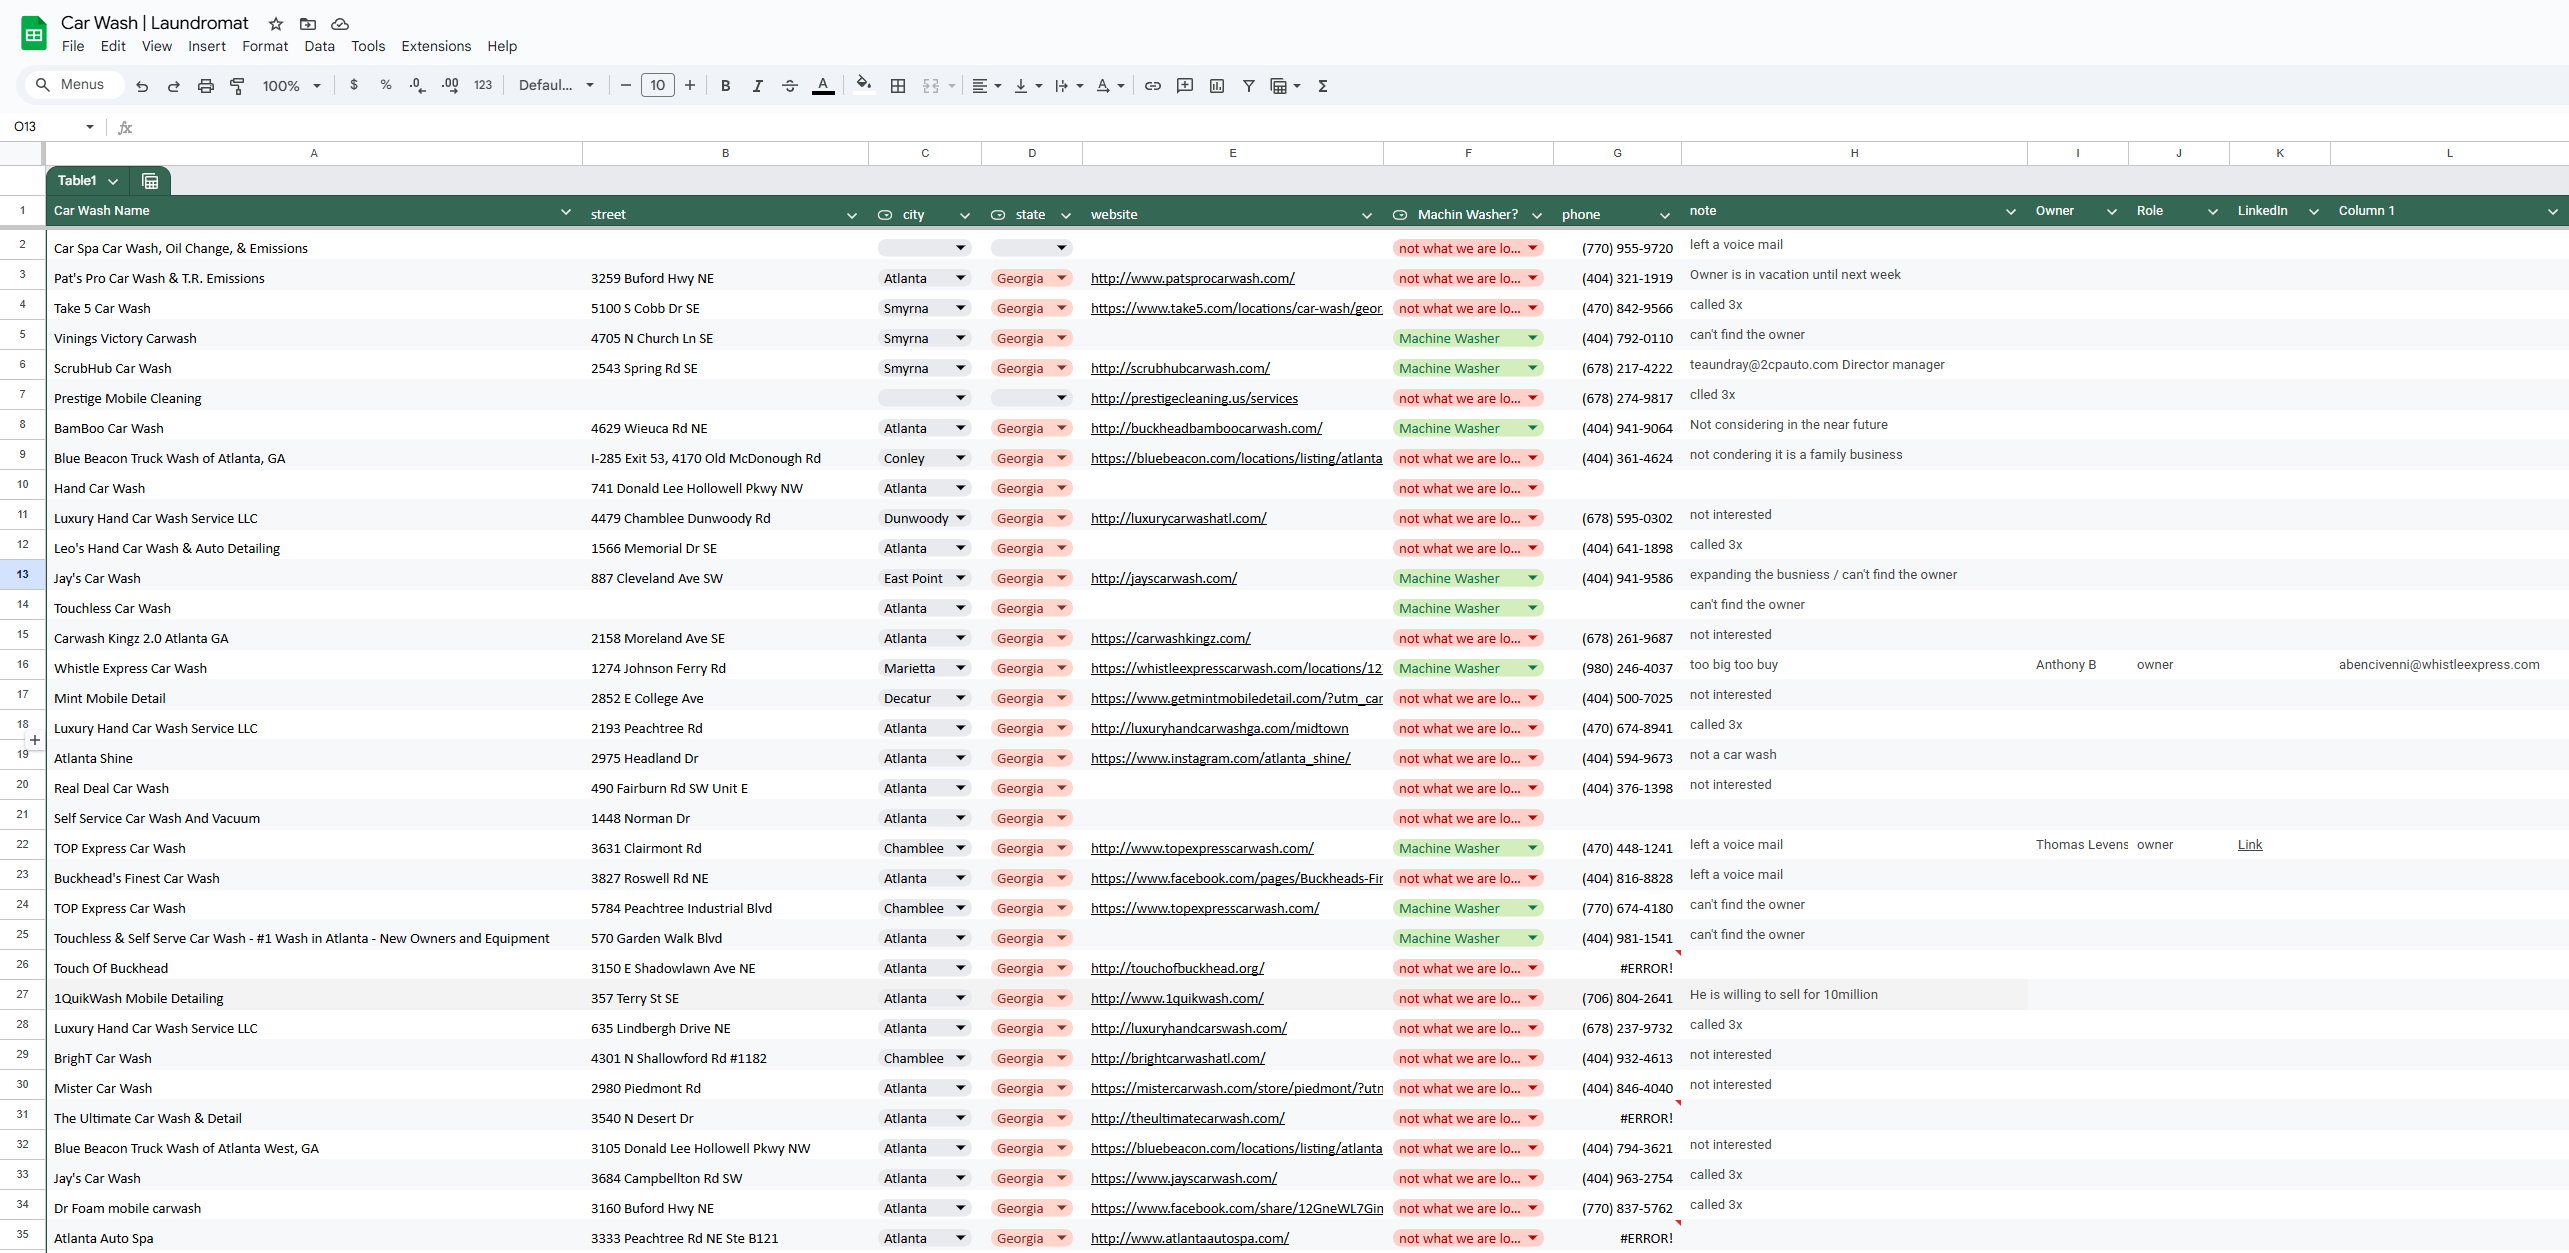2569x1253 pixels.
Task: Open the Insert menu
Action: (x=207, y=46)
